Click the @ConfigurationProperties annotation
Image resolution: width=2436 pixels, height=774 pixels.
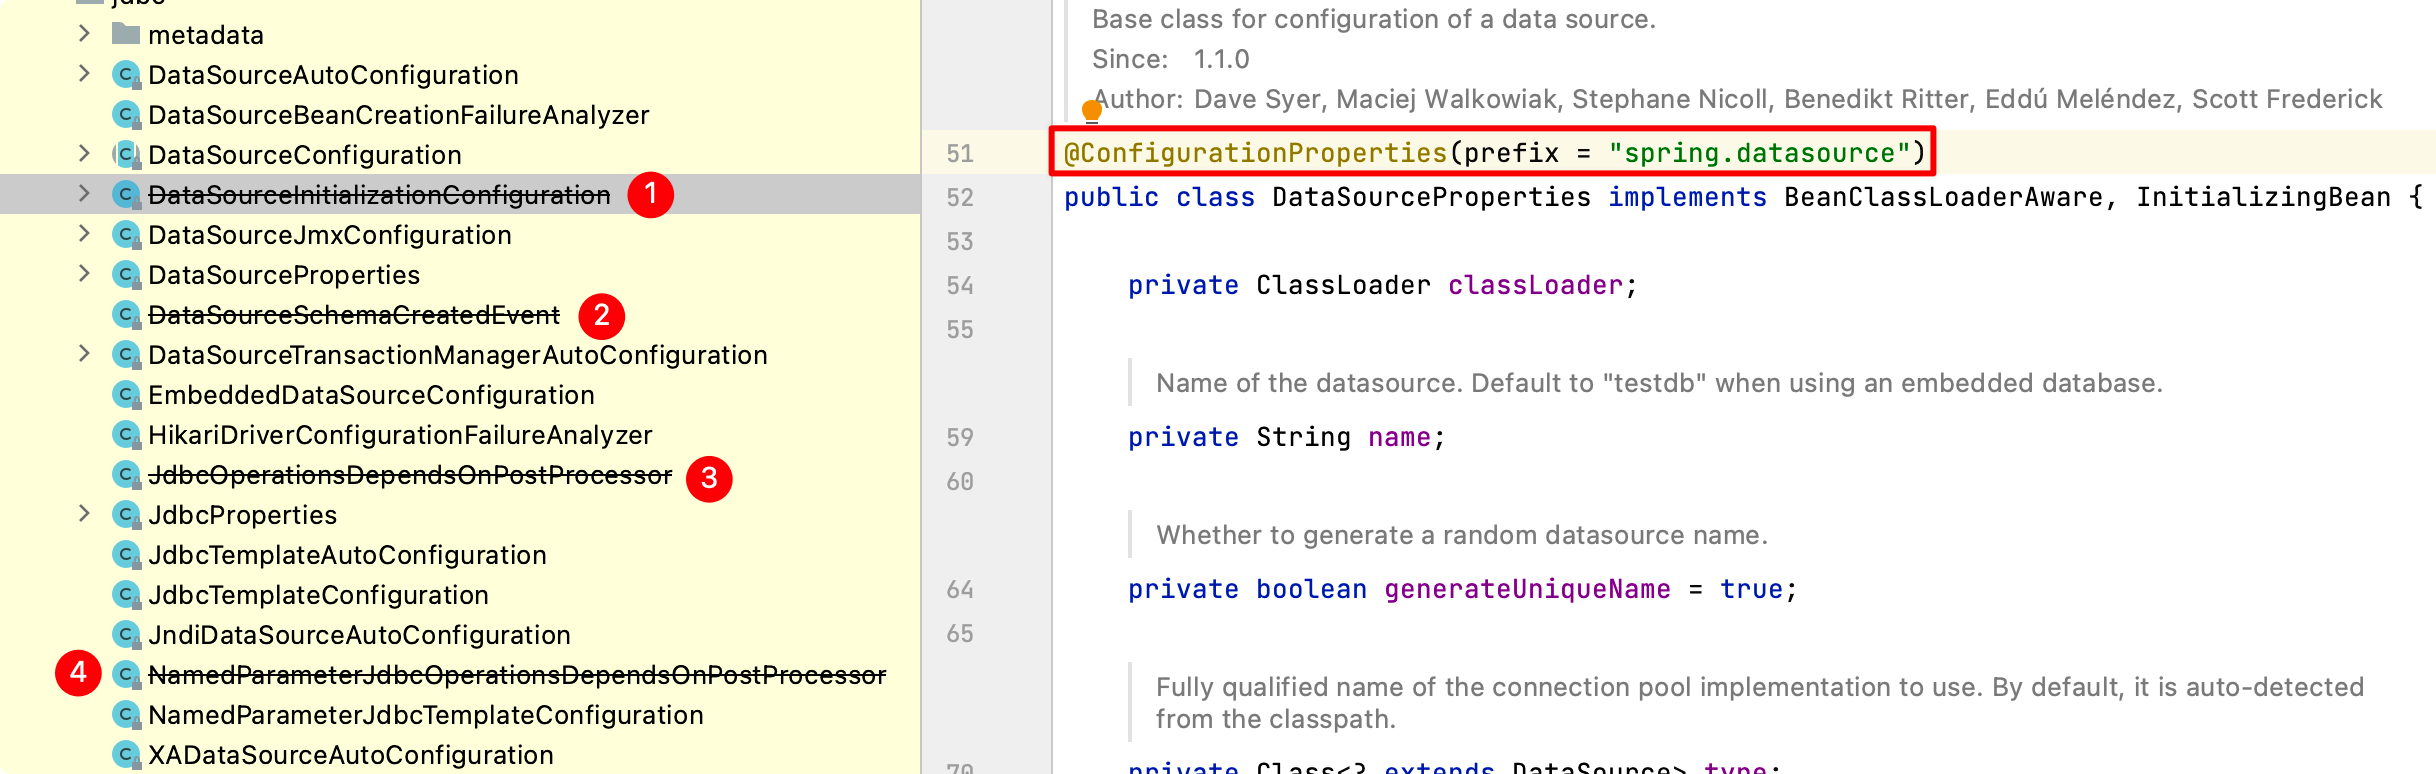[x=1255, y=153]
